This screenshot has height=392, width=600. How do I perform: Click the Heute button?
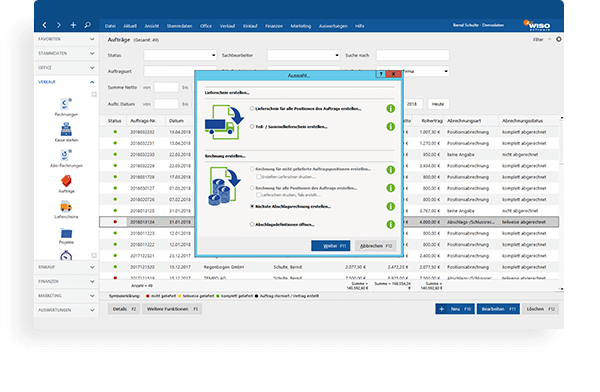[x=438, y=104]
